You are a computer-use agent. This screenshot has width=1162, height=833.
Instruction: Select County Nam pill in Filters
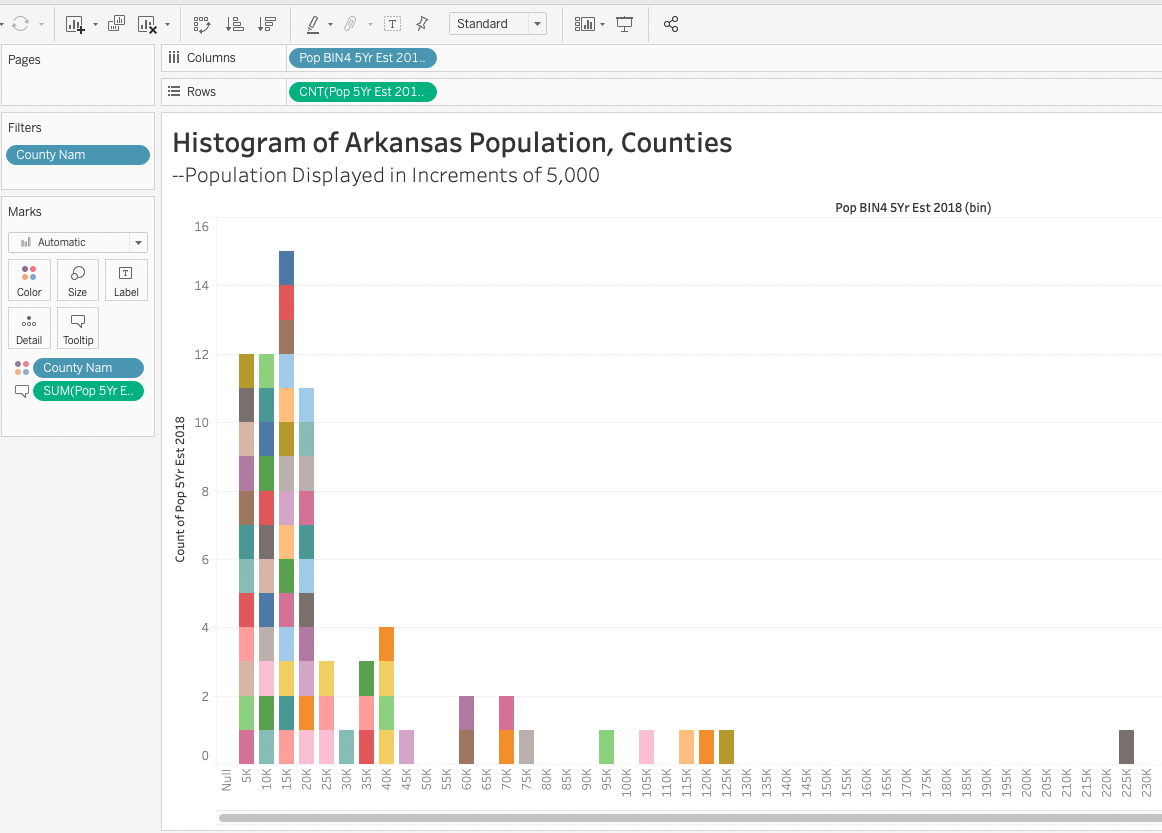coord(78,155)
